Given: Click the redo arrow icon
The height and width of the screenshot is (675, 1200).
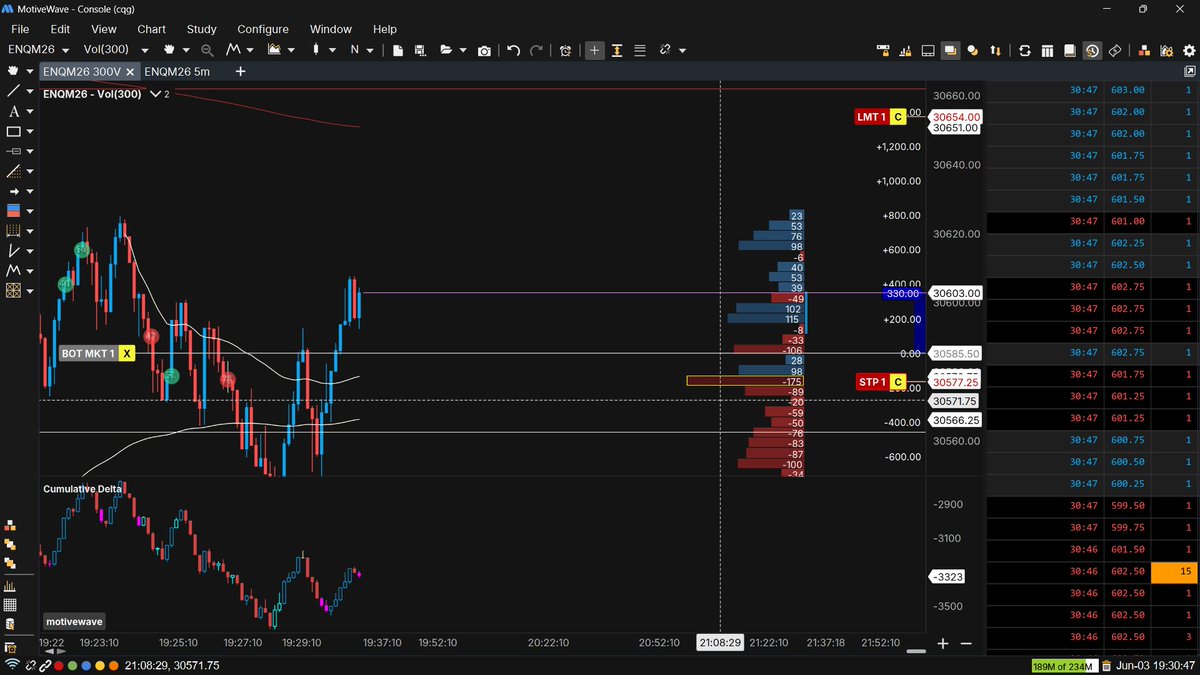Looking at the screenshot, I should point(537,50).
